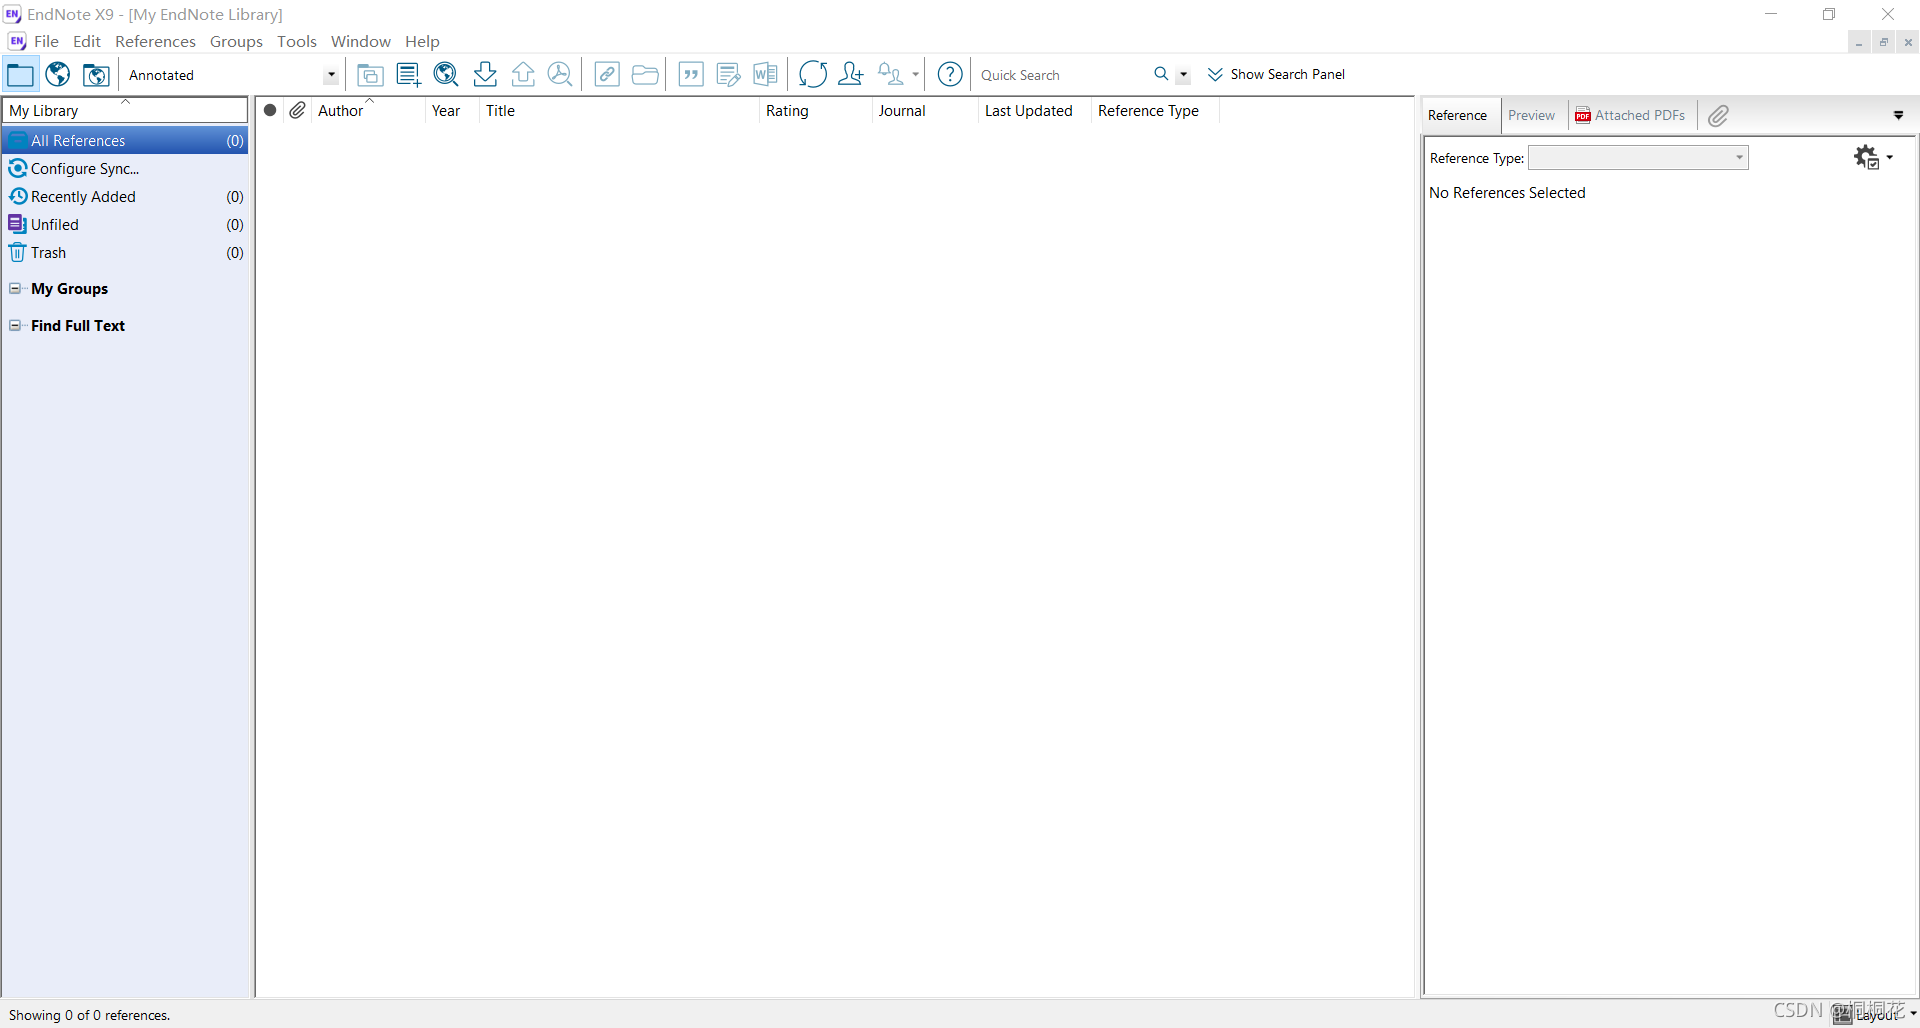Open the References menu

(x=155, y=42)
